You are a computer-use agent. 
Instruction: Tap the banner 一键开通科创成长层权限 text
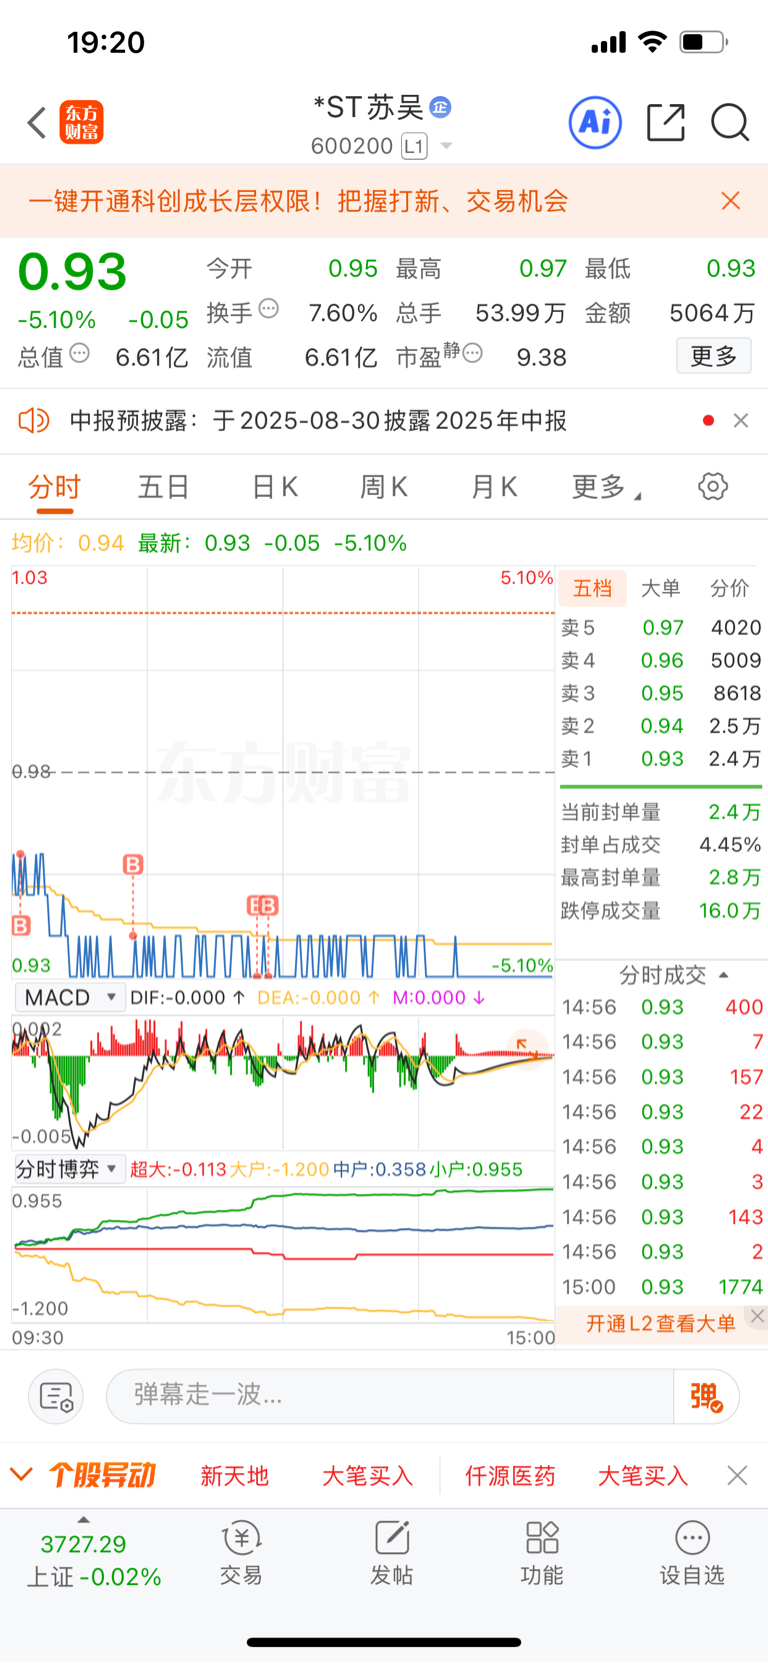click(298, 201)
